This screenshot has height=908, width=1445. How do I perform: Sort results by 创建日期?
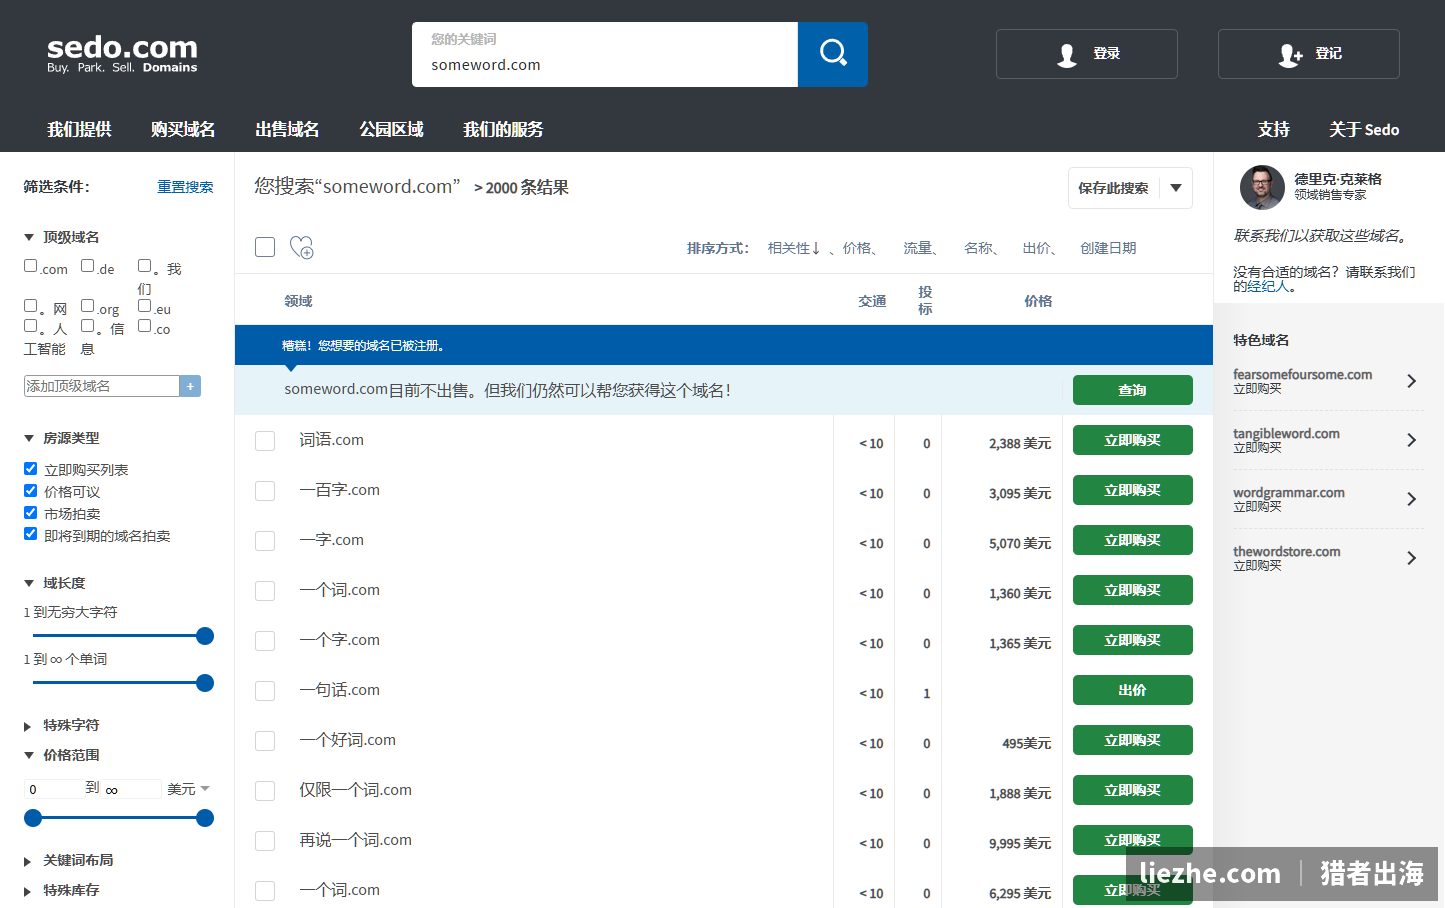(x=1108, y=248)
